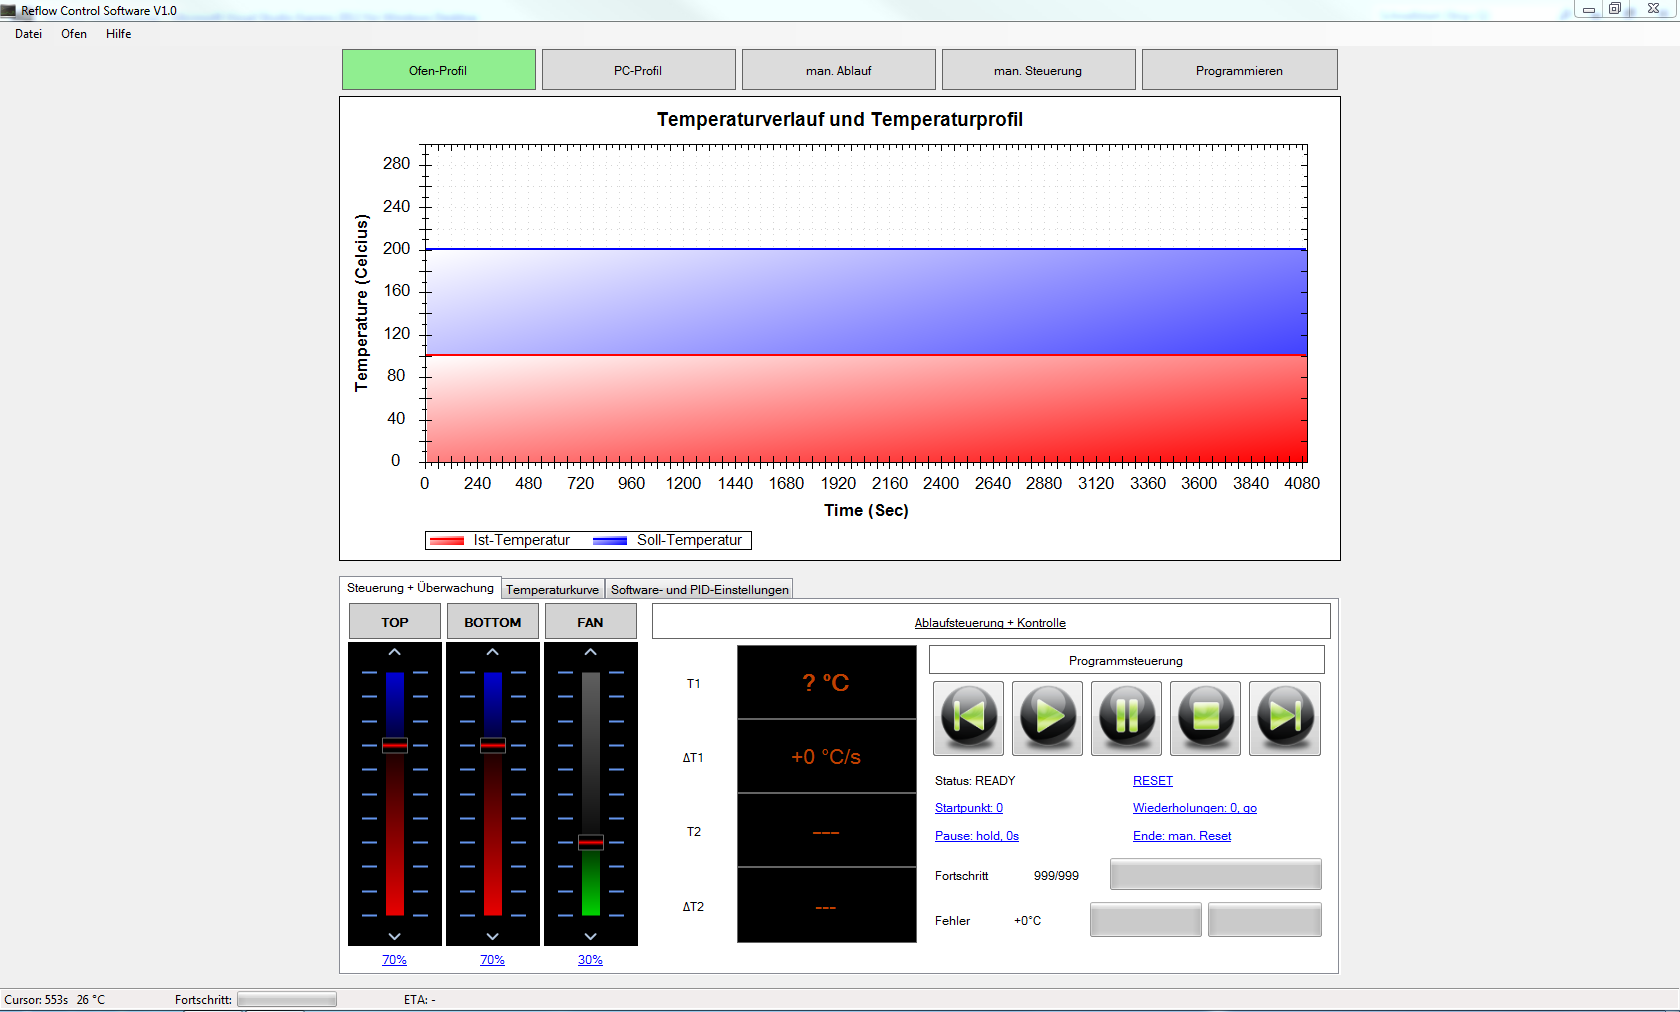Click the BOTTOM 70% value link

[493, 960]
